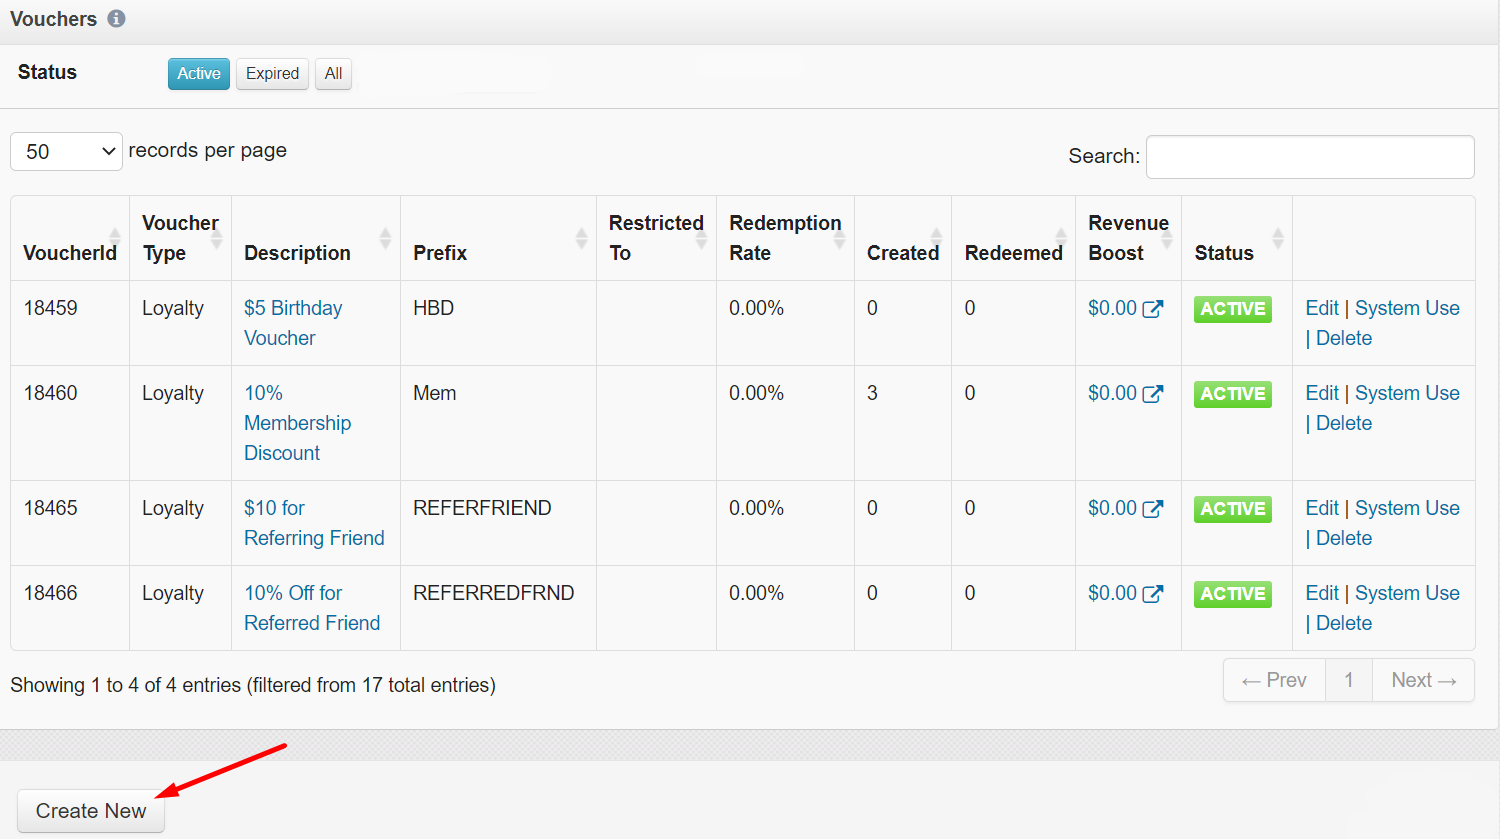Open external link icon for voucher 18459 revenue
The width and height of the screenshot is (1500, 839).
[x=1153, y=309]
